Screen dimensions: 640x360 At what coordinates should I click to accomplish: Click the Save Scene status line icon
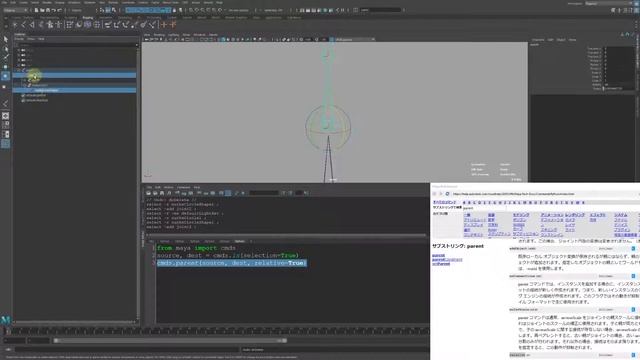[x=48, y=10]
